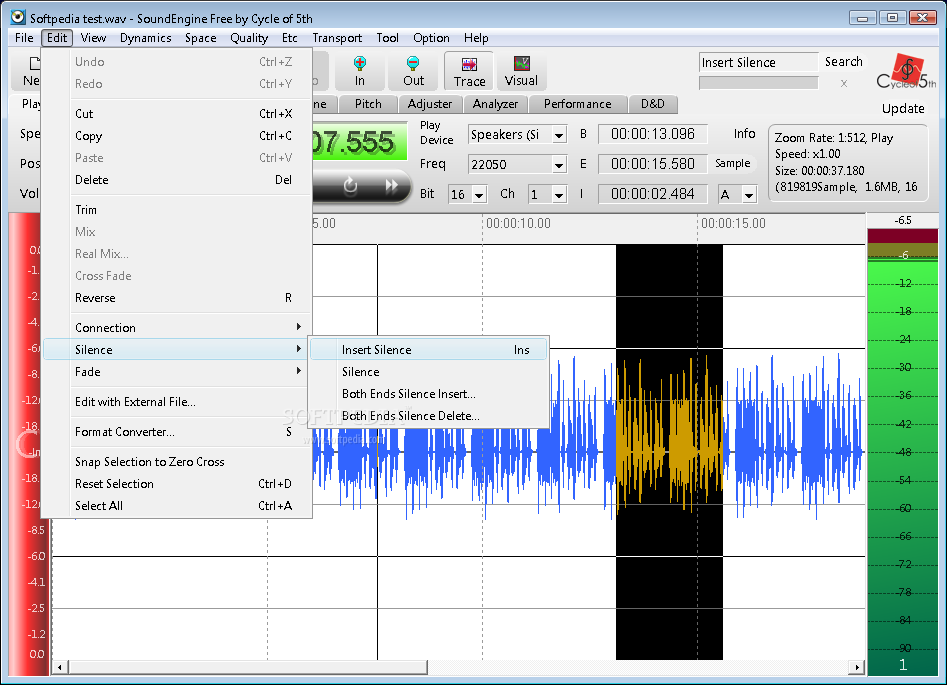The image size is (947, 685).
Task: Click the highlighted orange waveform selection
Action: (x=669, y=452)
